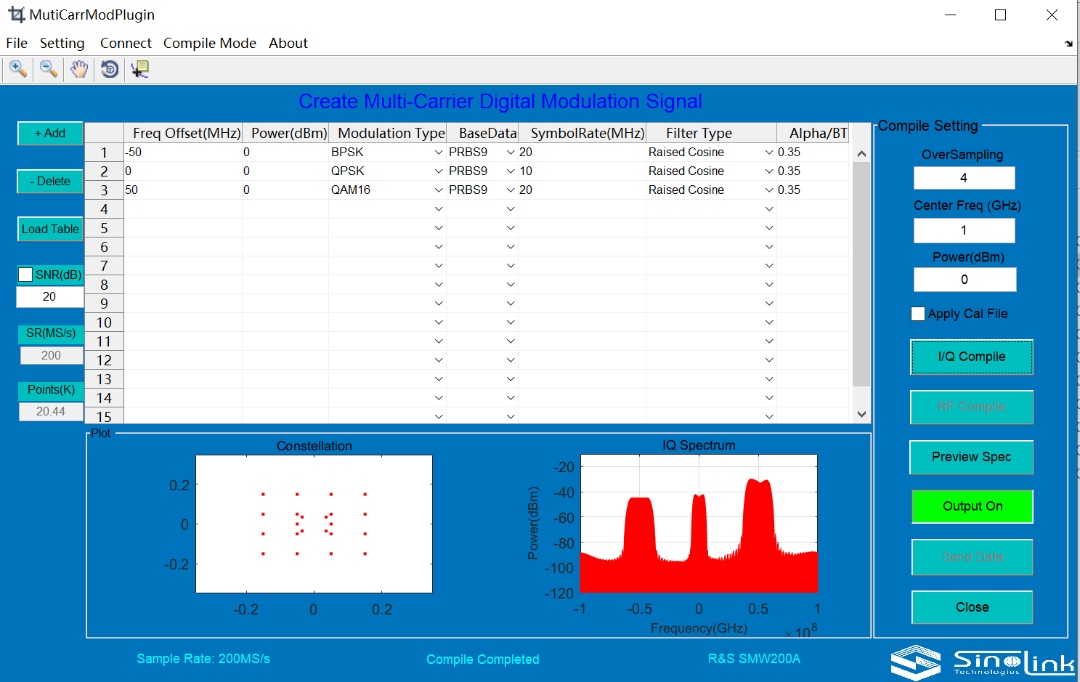The image size is (1080, 682).
Task: Click the Close button in Compile Setting
Action: coord(972,607)
